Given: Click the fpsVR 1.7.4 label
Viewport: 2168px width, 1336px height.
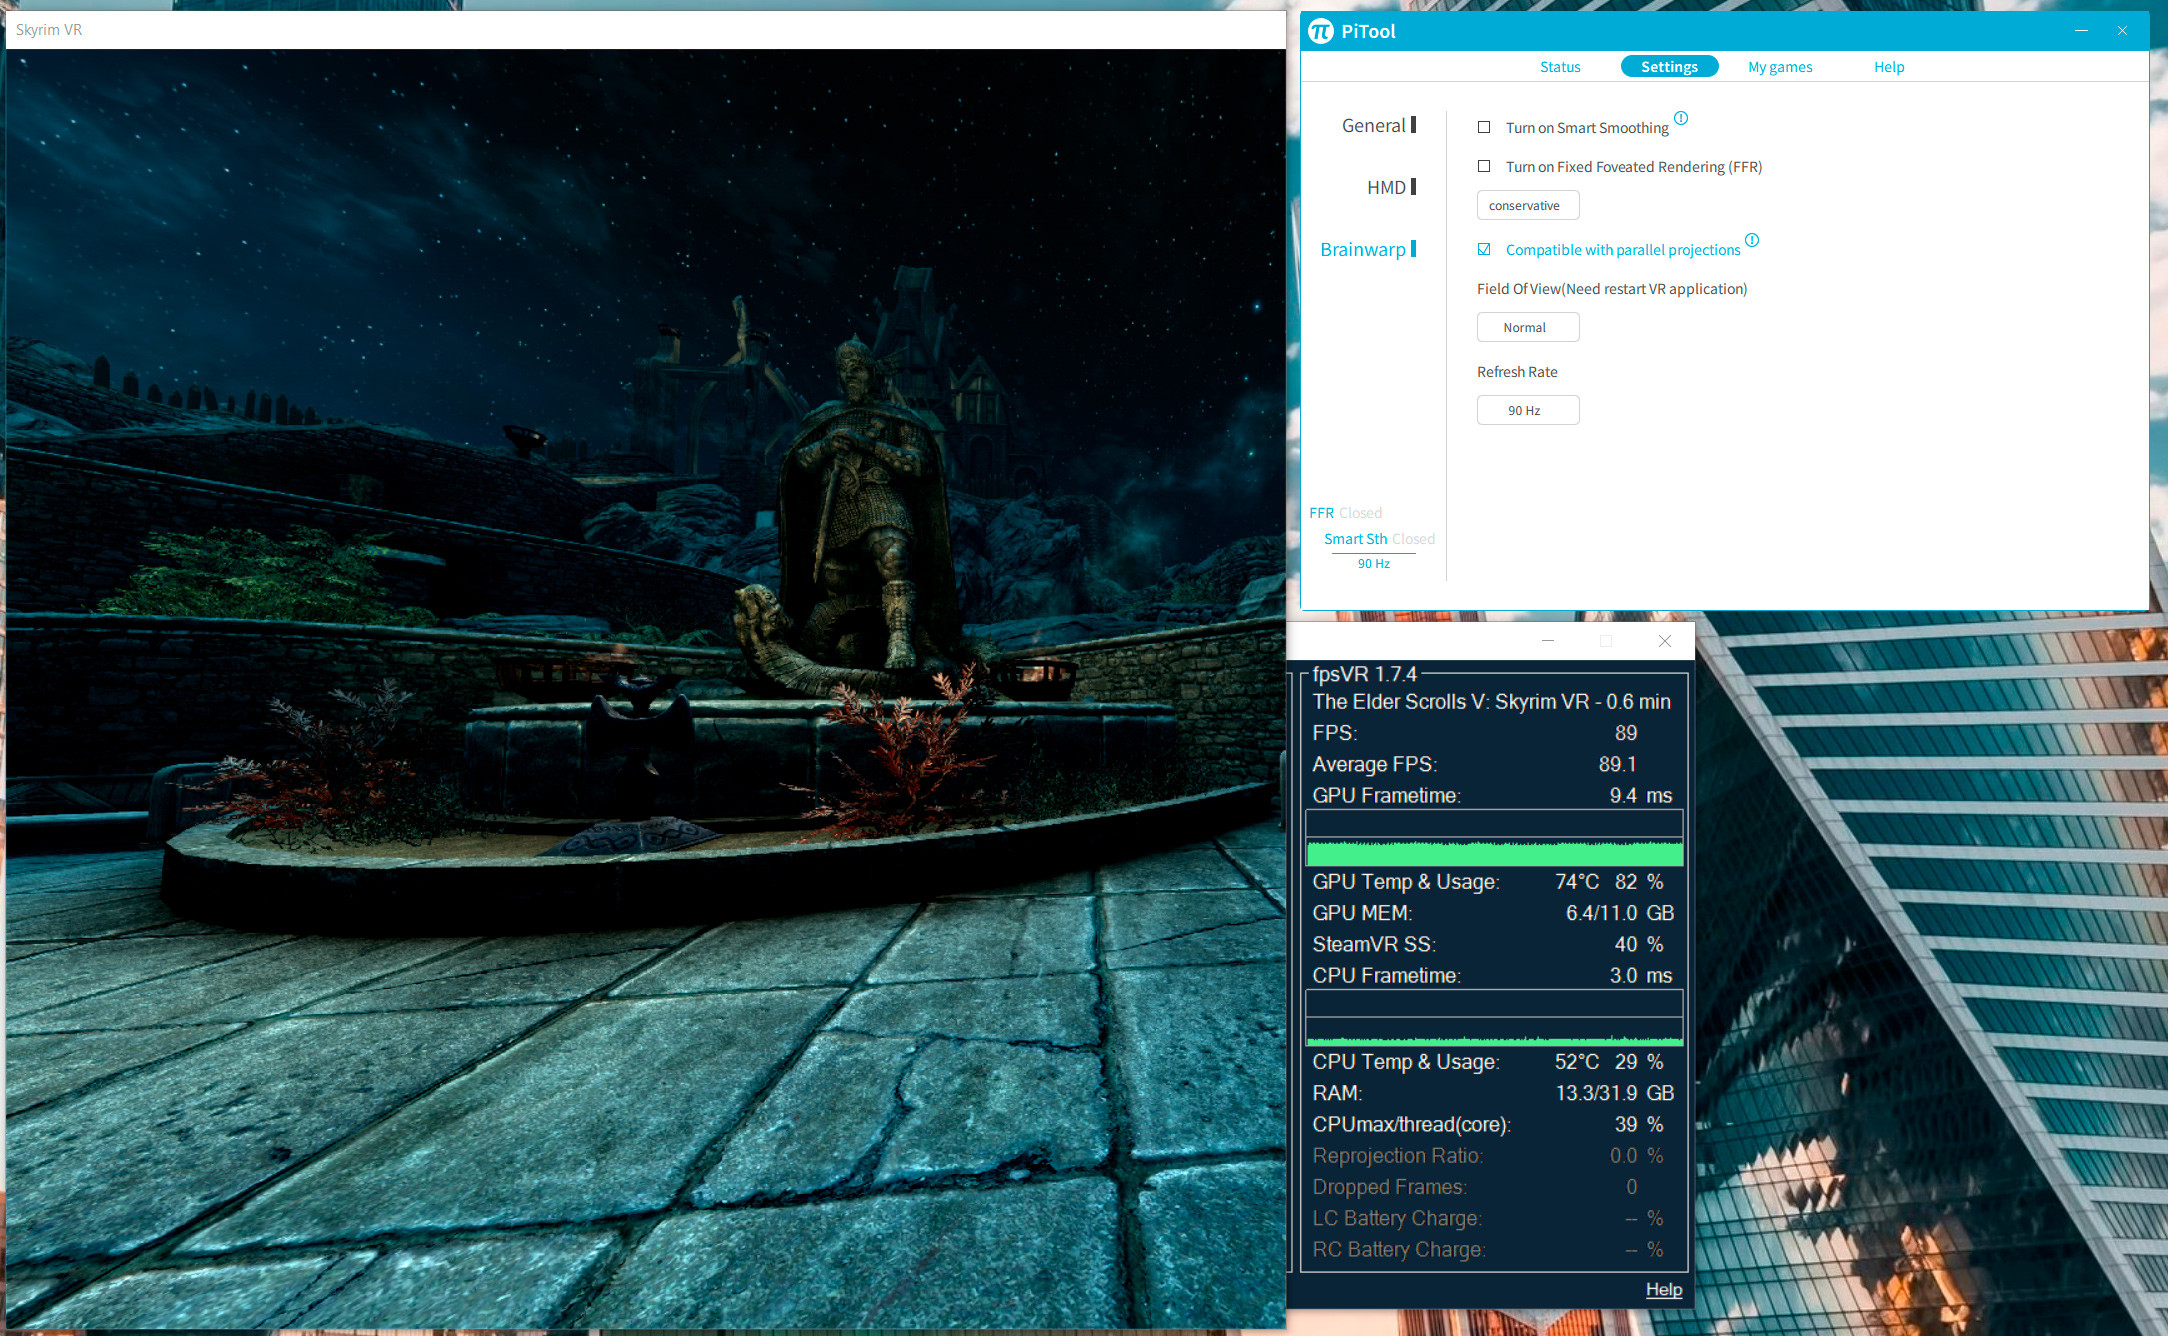Looking at the screenshot, I should (1364, 674).
